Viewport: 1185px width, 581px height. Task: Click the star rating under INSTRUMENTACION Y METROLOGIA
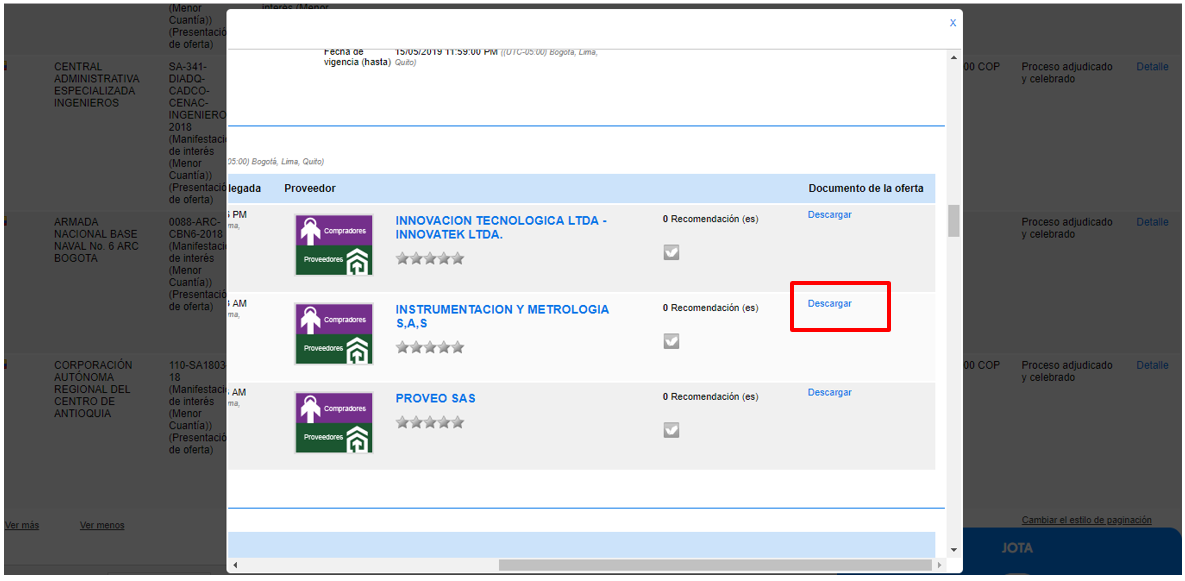click(x=429, y=348)
